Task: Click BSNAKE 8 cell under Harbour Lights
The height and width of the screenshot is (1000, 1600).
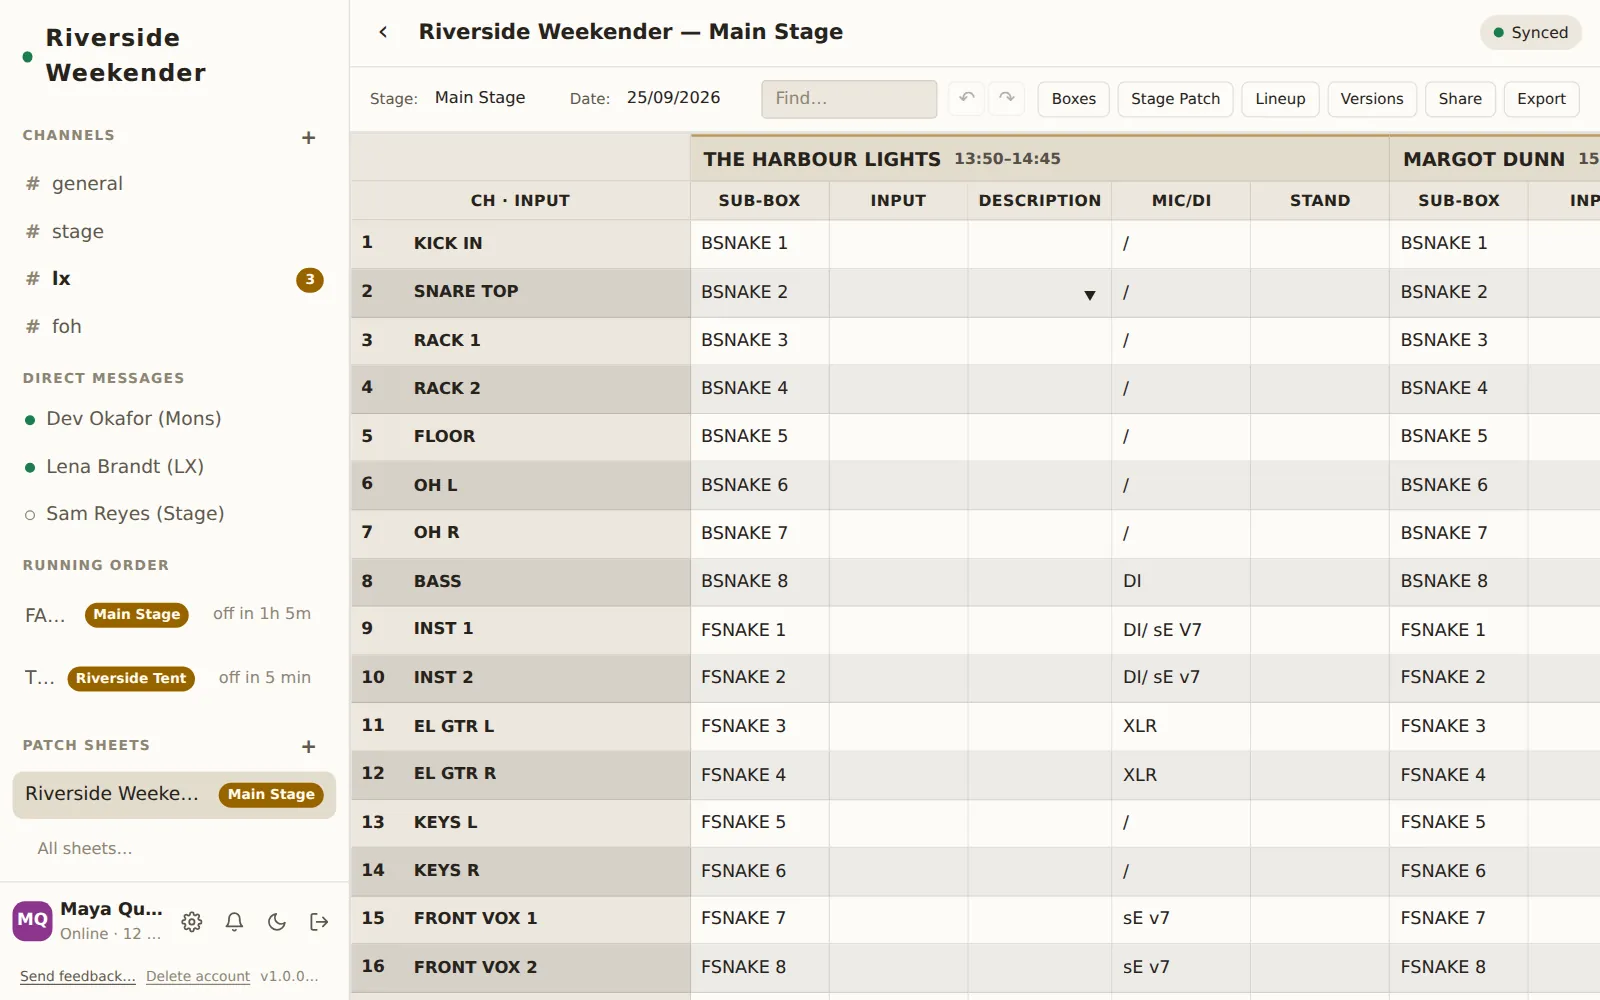Action: 759,581
